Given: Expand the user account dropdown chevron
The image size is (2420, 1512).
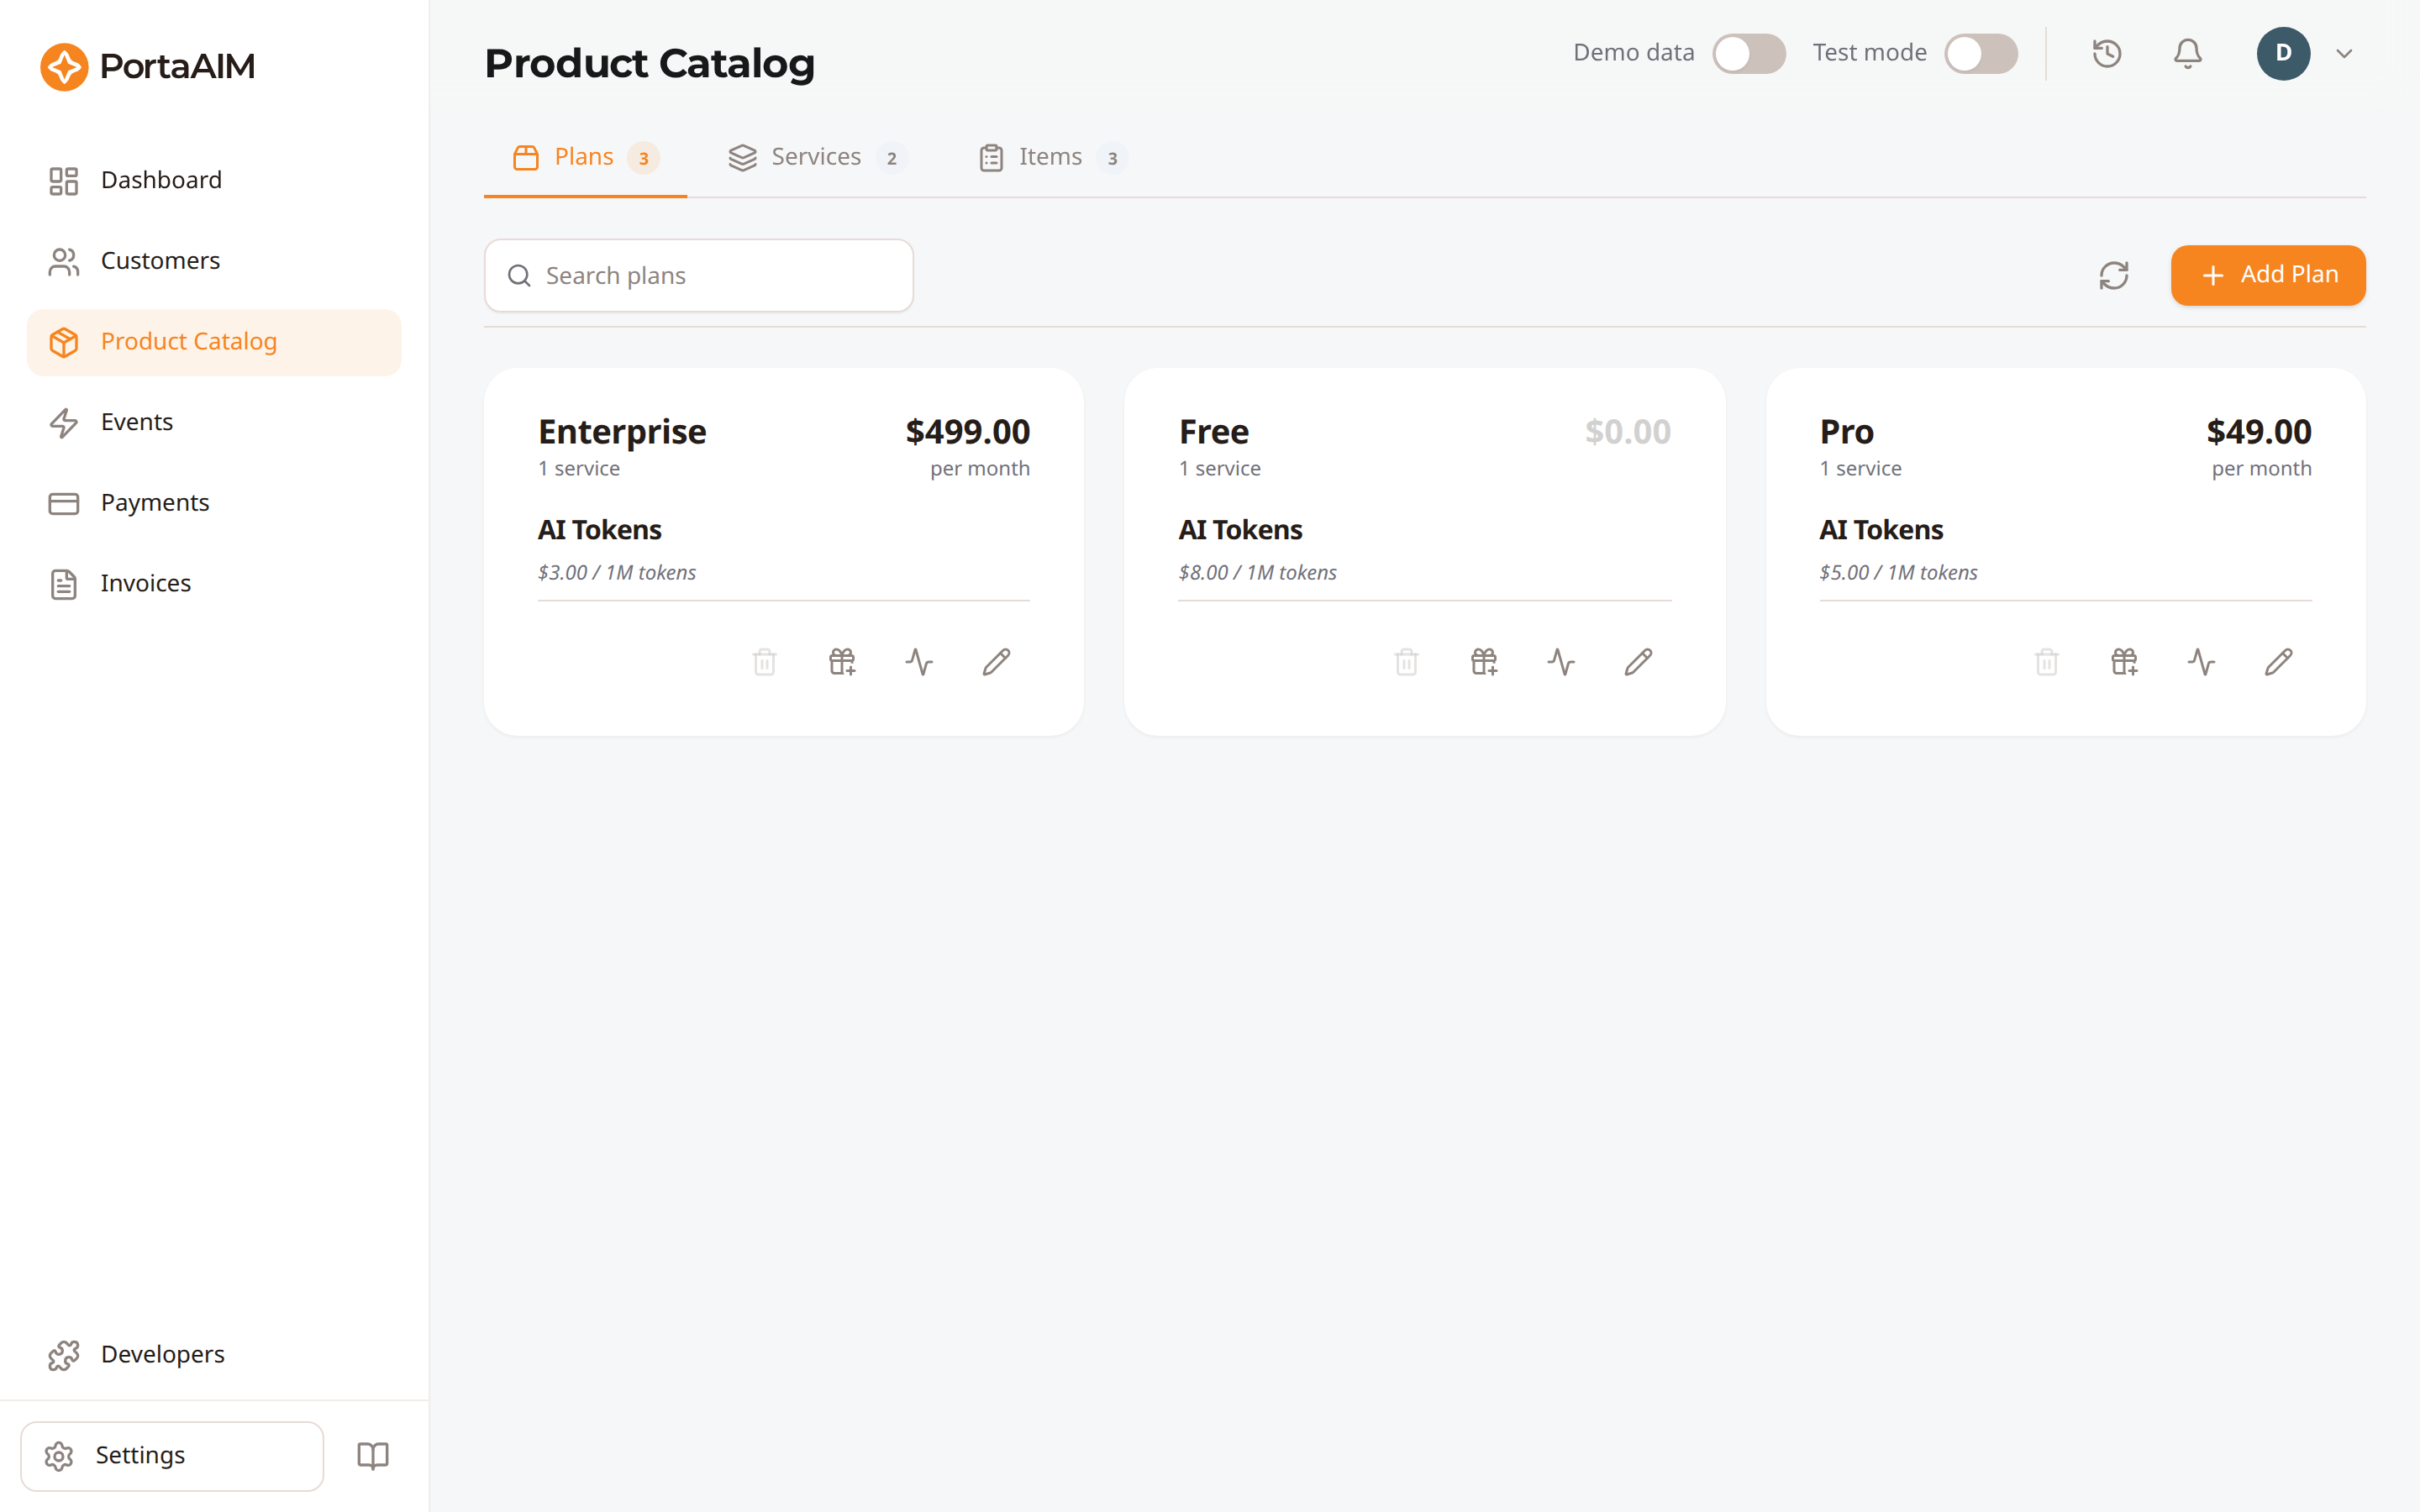Looking at the screenshot, I should 2344,54.
